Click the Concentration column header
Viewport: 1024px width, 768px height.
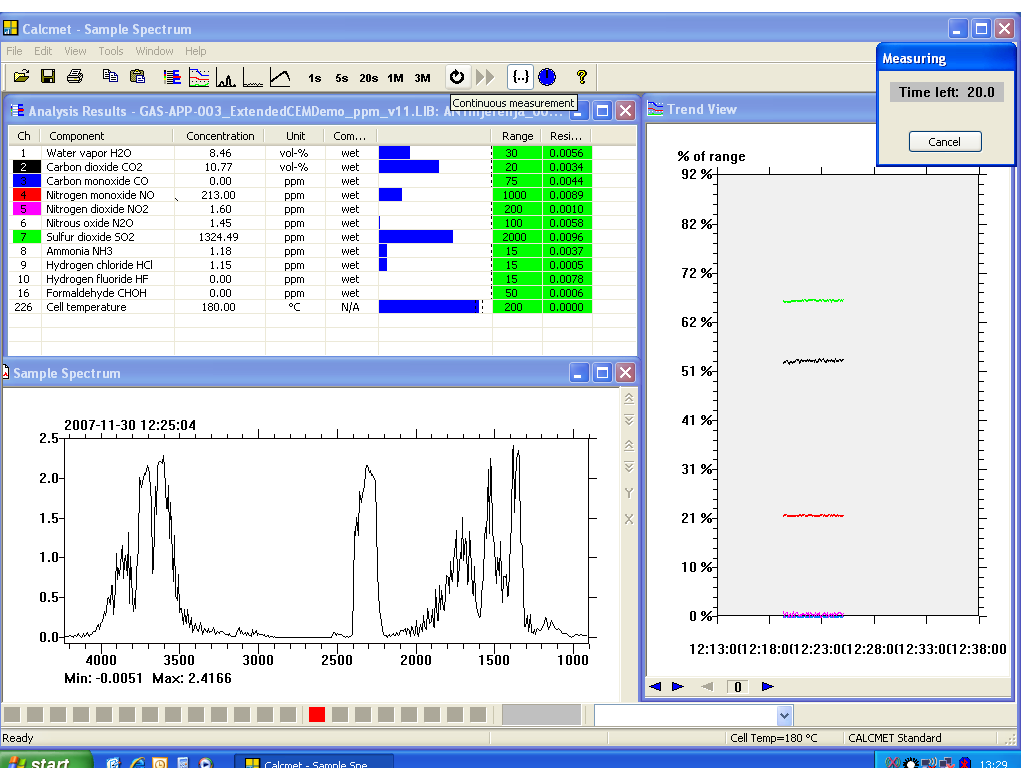[x=220, y=136]
